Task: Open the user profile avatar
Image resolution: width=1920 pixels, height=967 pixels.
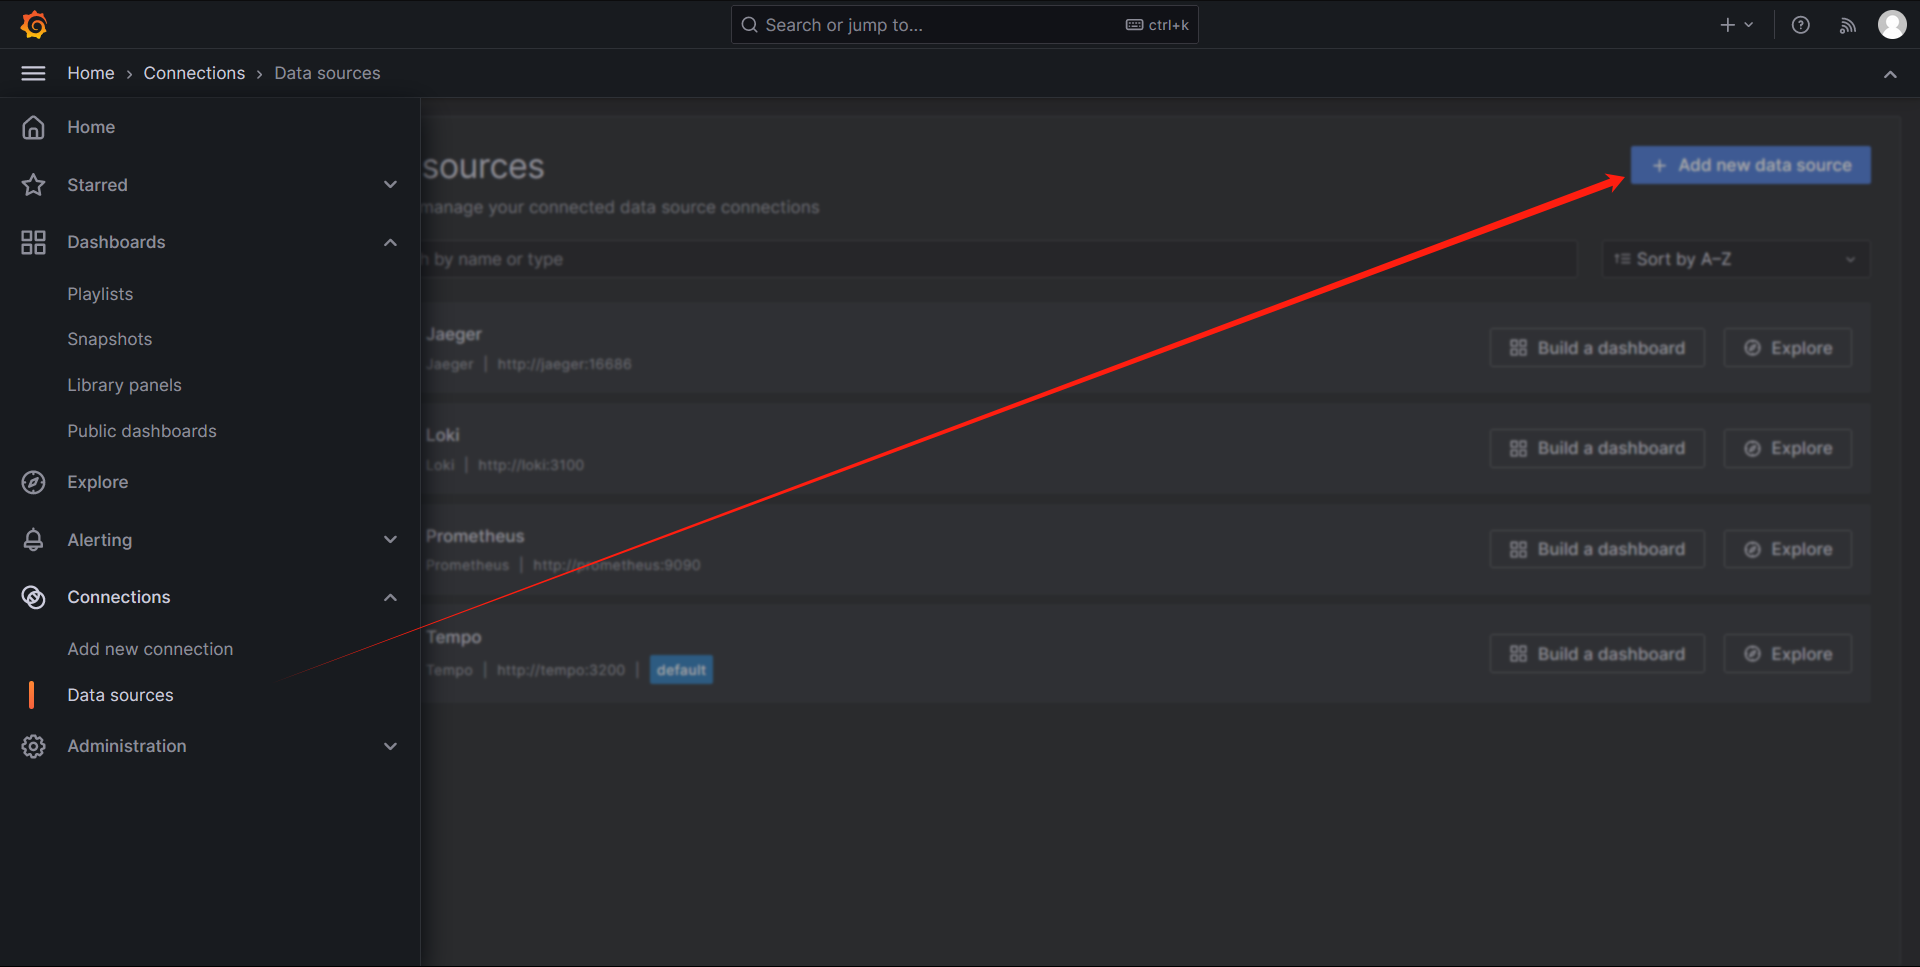Action: 1891,25
